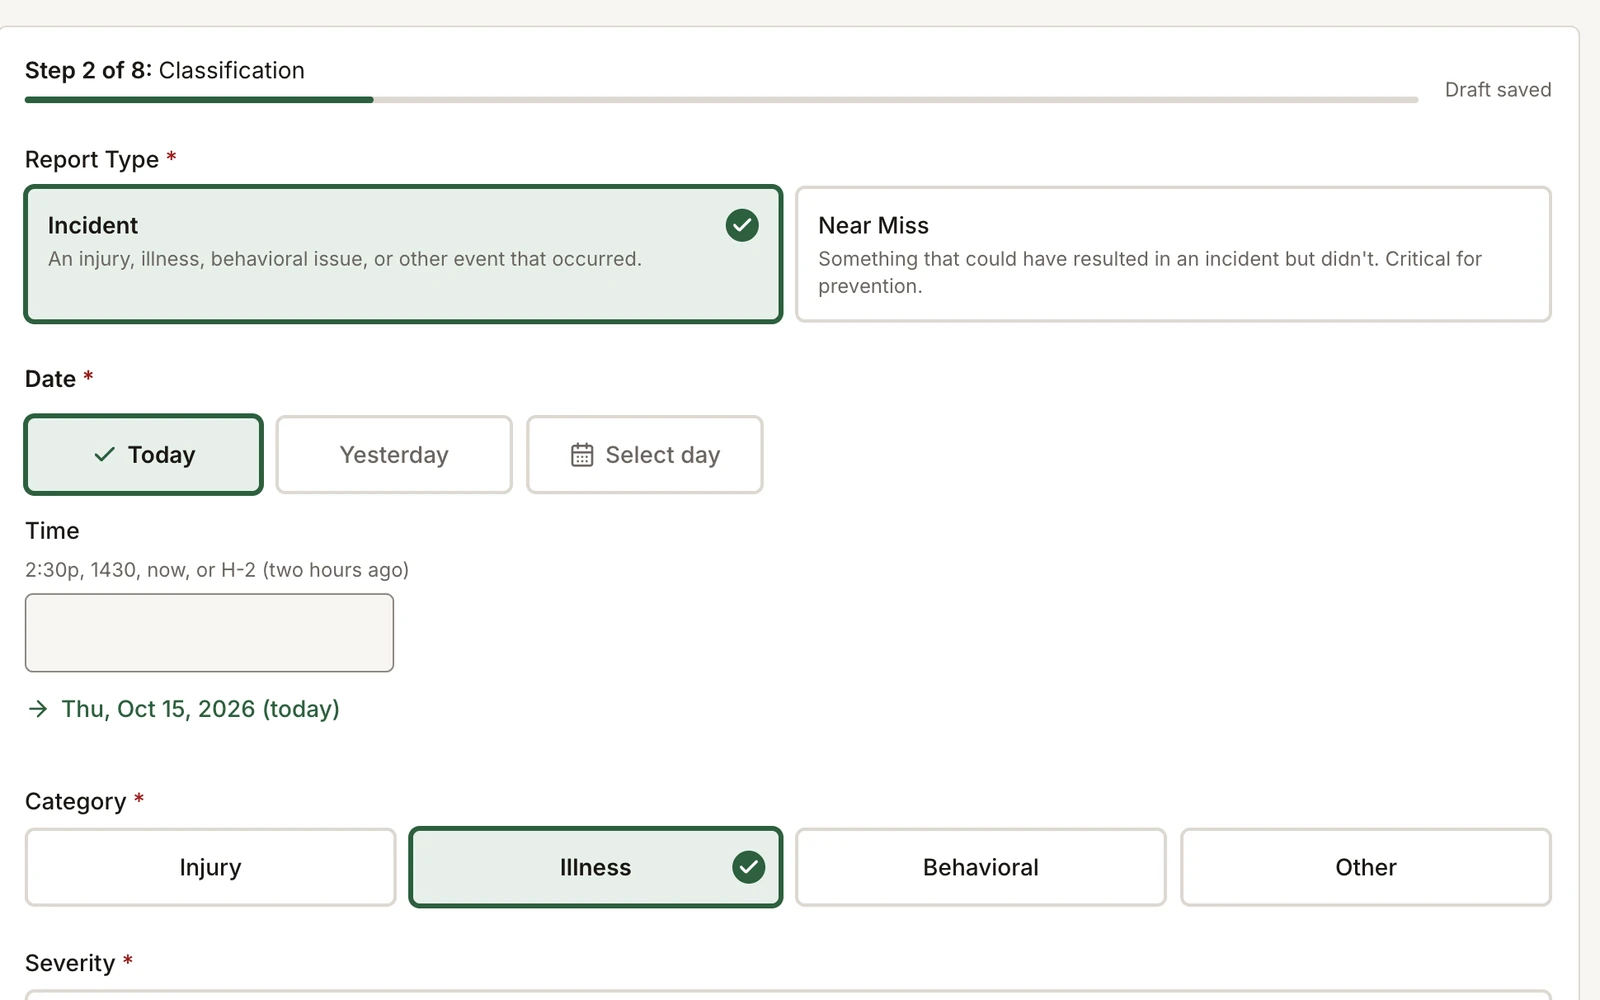Click the check icon beside Today
This screenshot has width=1600, height=1000.
pyautogui.click(x=104, y=455)
